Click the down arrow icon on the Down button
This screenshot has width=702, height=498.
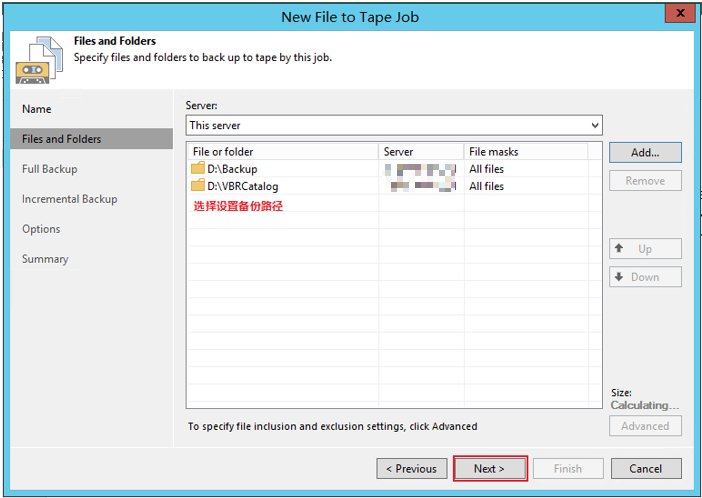pyautogui.click(x=619, y=277)
